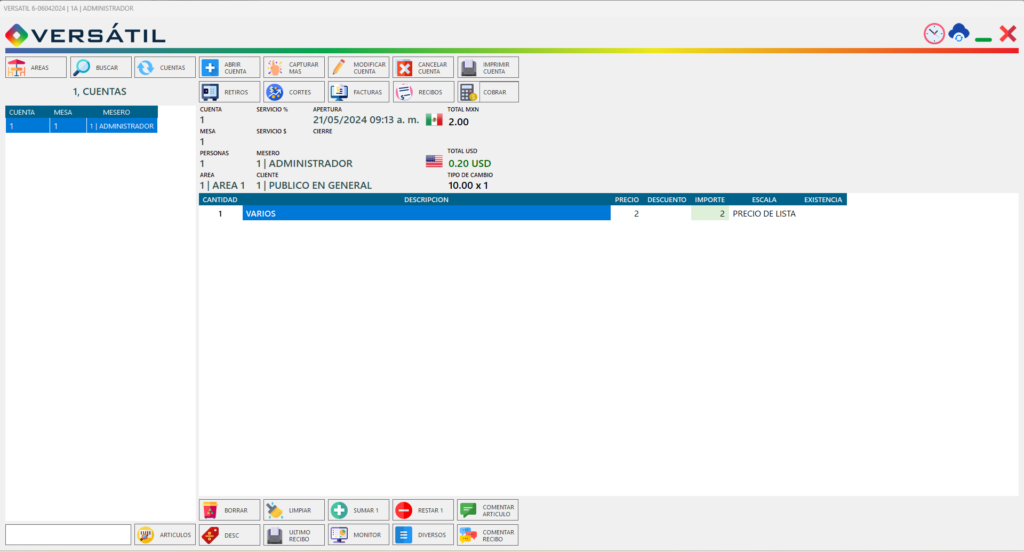Open the Cortes button
This screenshot has height=552, width=1024.
click(294, 92)
